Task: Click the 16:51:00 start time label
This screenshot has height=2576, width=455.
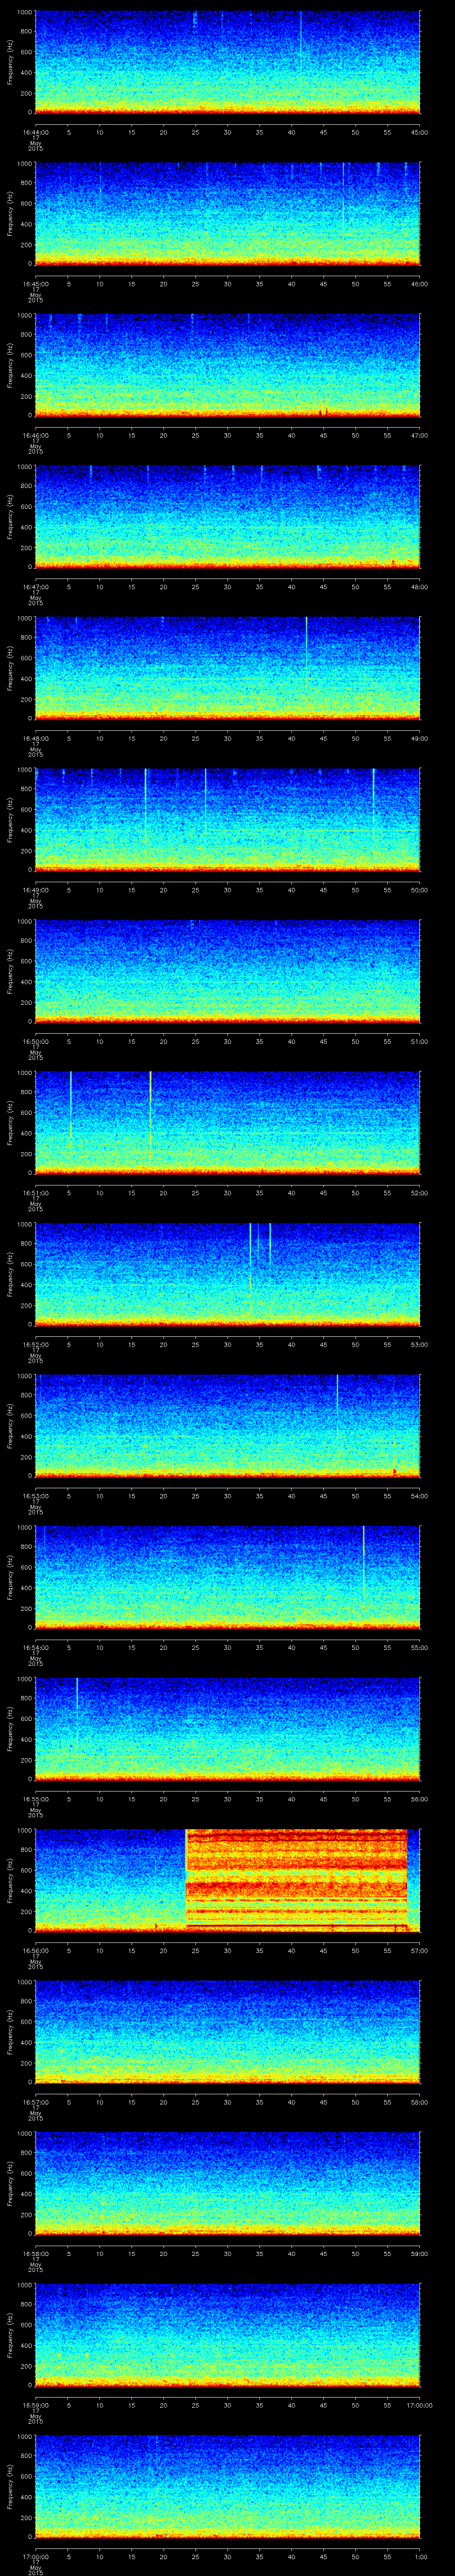Action: click(36, 1193)
